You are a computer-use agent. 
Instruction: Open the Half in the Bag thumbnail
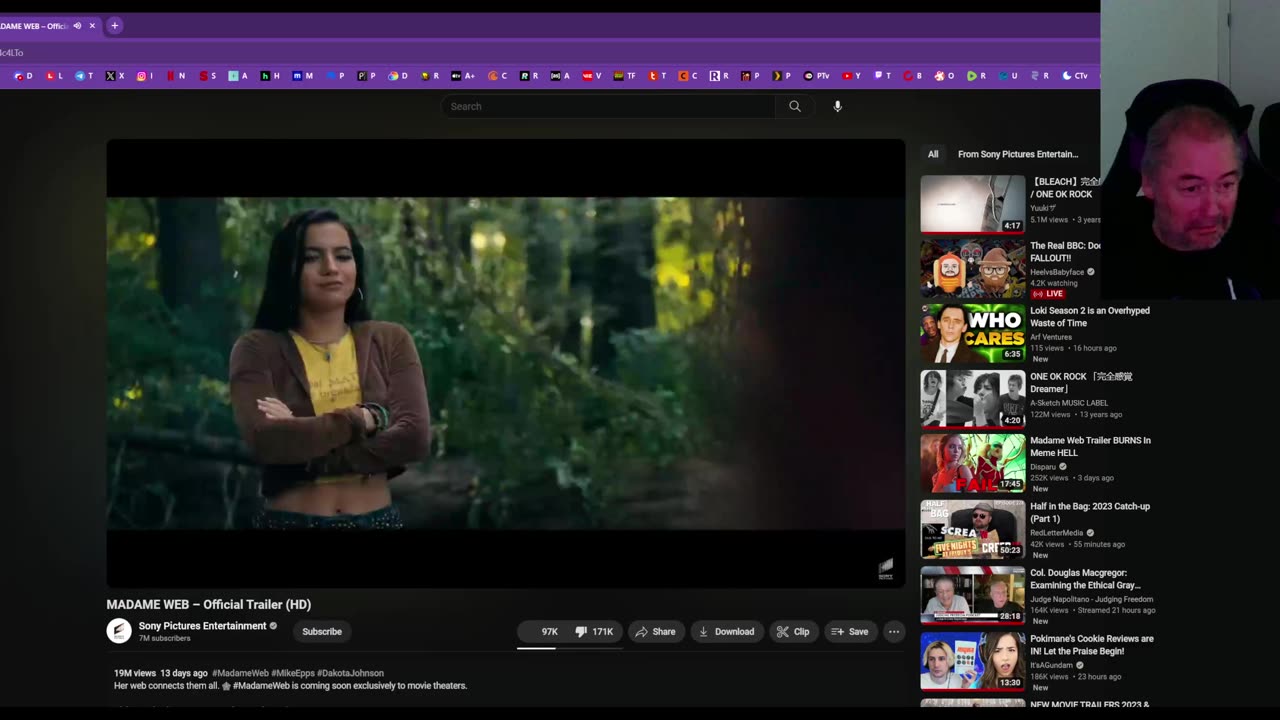[973, 529]
